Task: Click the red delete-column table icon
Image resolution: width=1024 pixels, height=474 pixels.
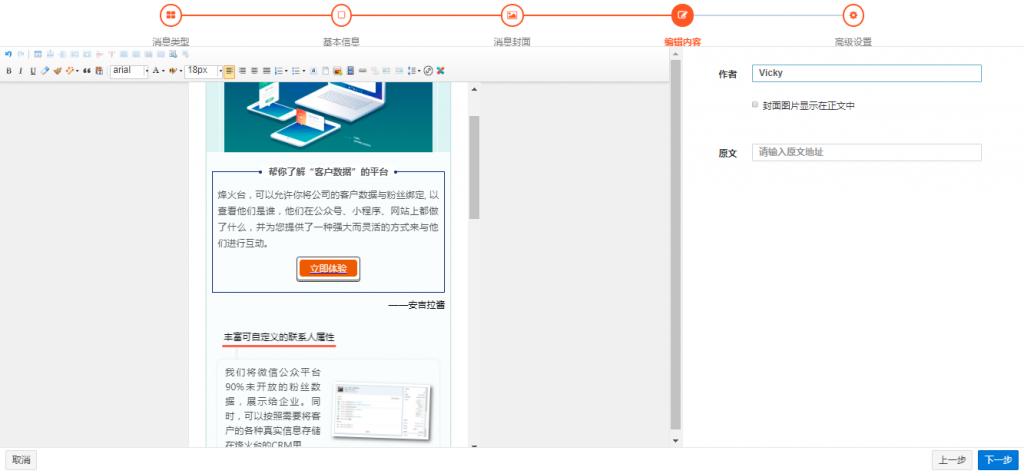Action: (x=112, y=54)
